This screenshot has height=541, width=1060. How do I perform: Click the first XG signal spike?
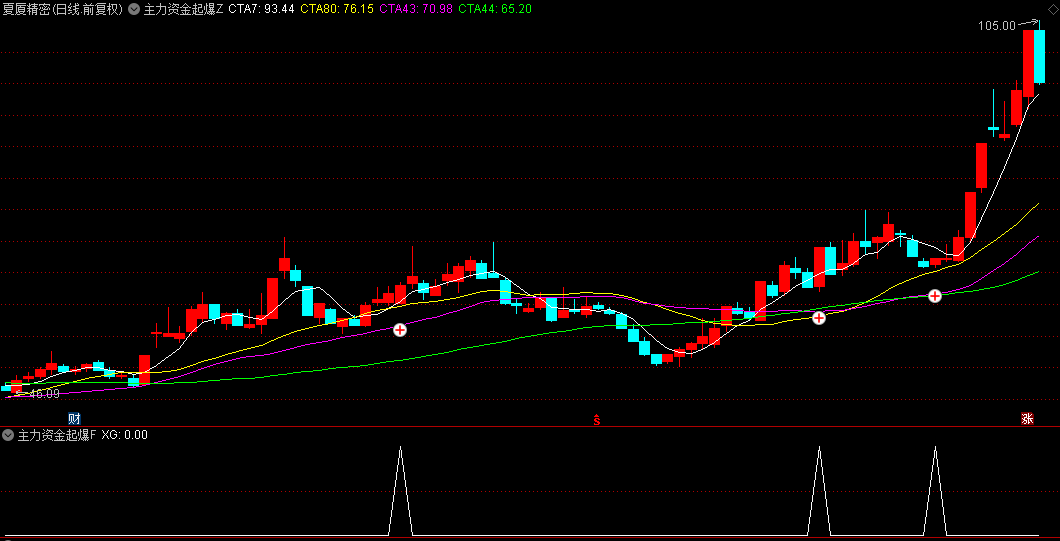pyautogui.click(x=400, y=490)
